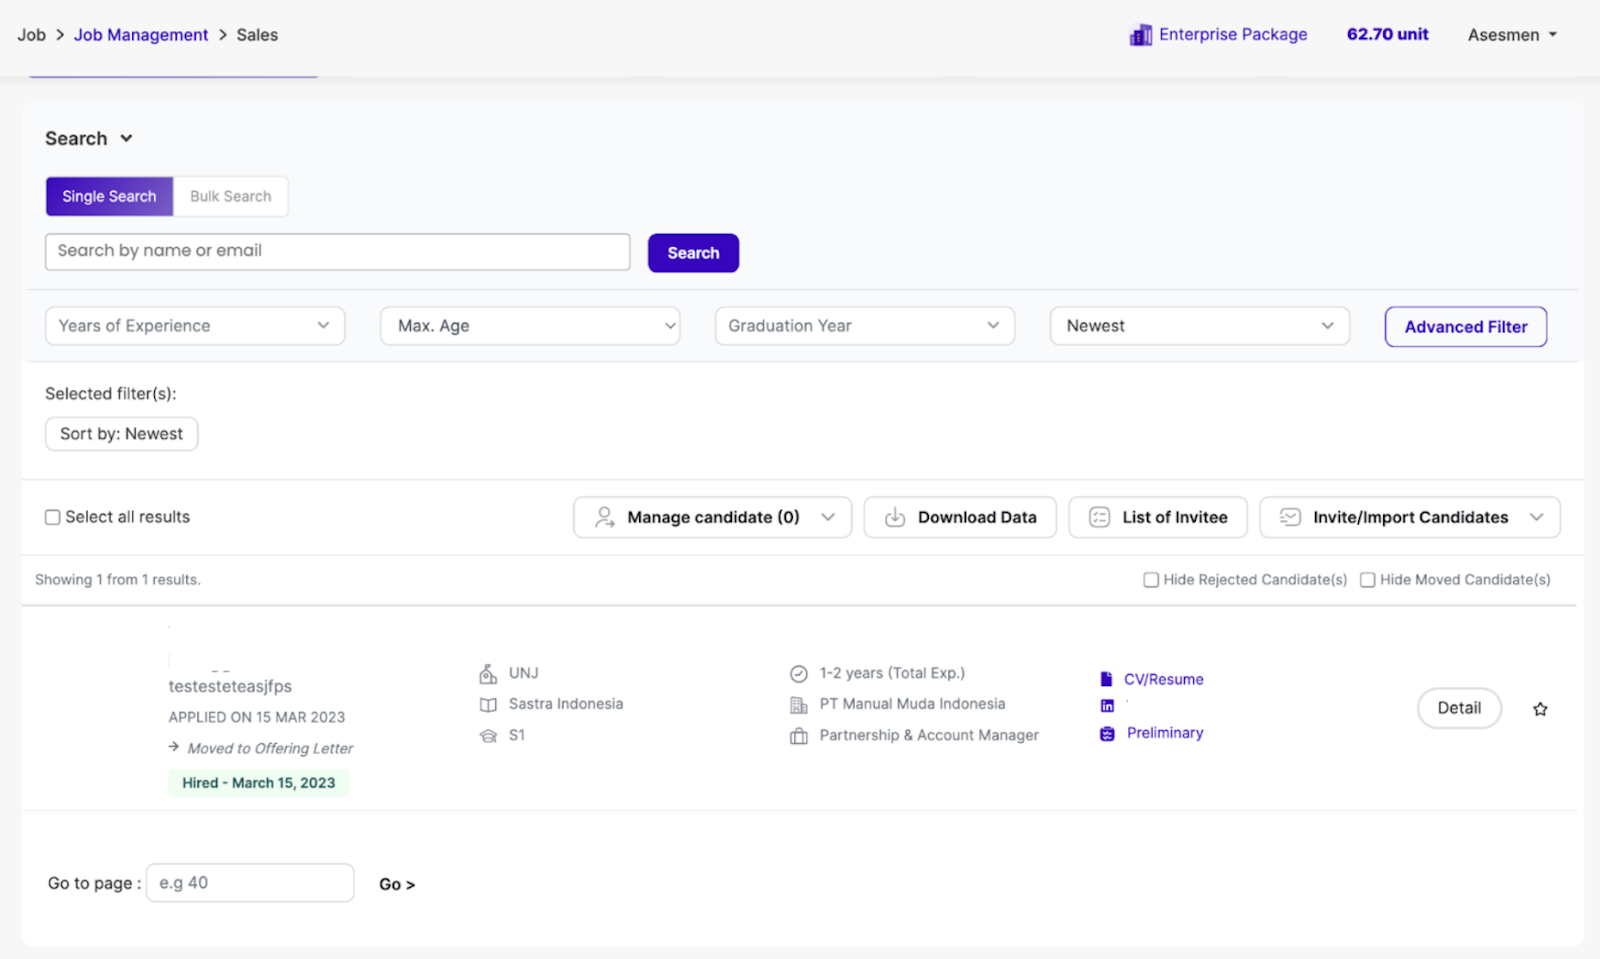Click candidate name testesteteasjfps

[230, 687]
